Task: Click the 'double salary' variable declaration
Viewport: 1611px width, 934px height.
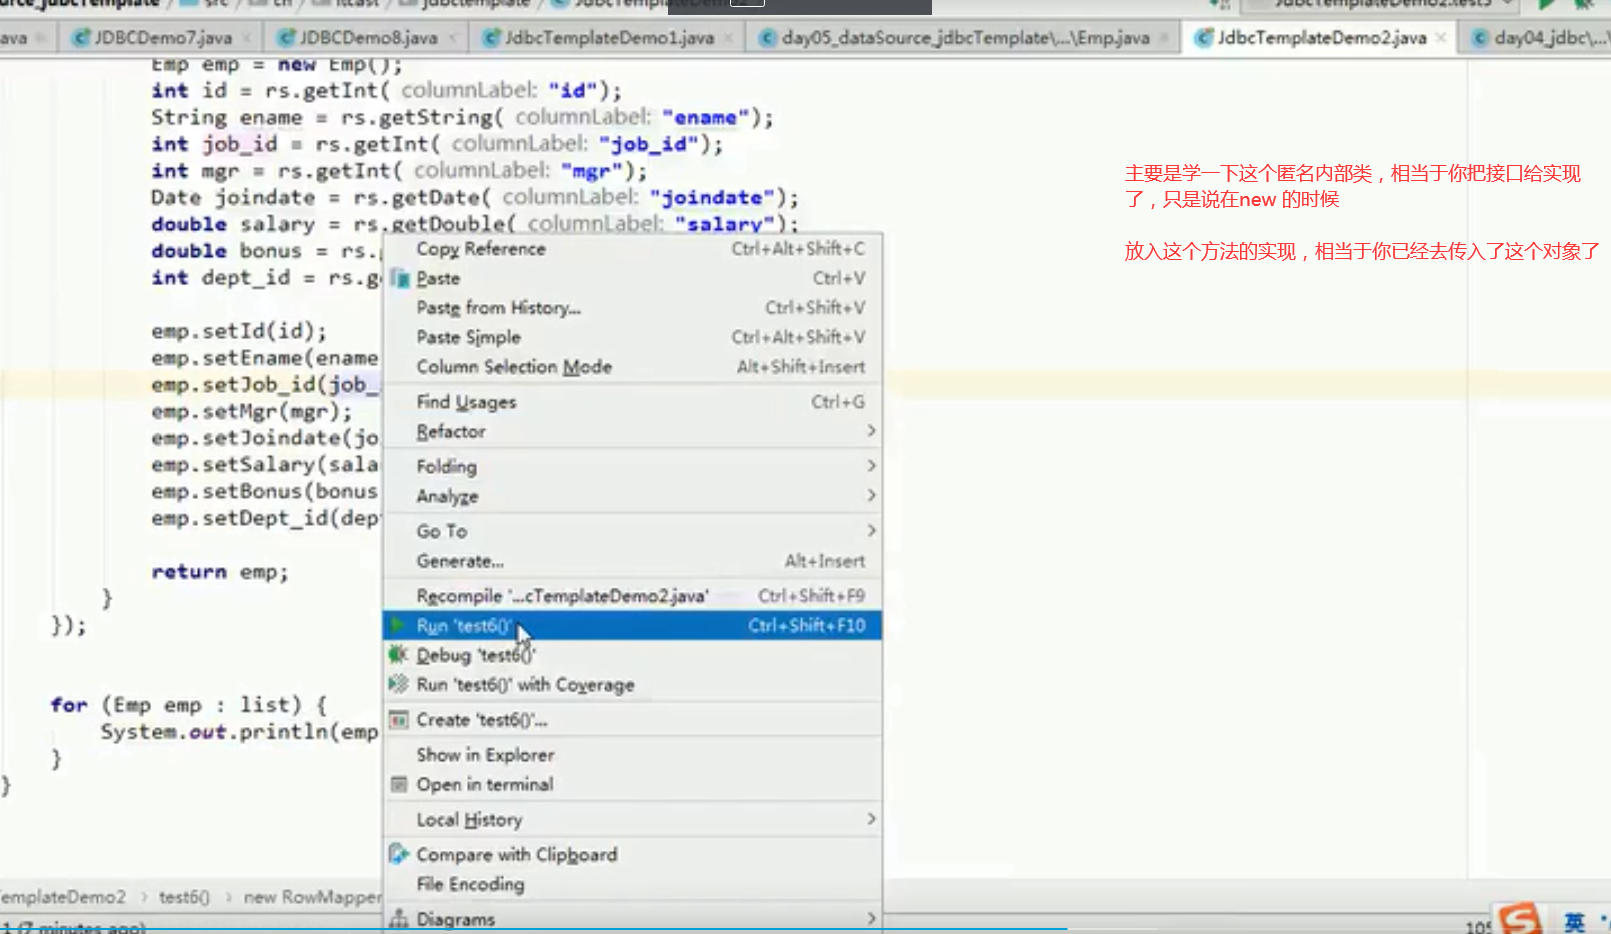Action: pyautogui.click(x=233, y=224)
